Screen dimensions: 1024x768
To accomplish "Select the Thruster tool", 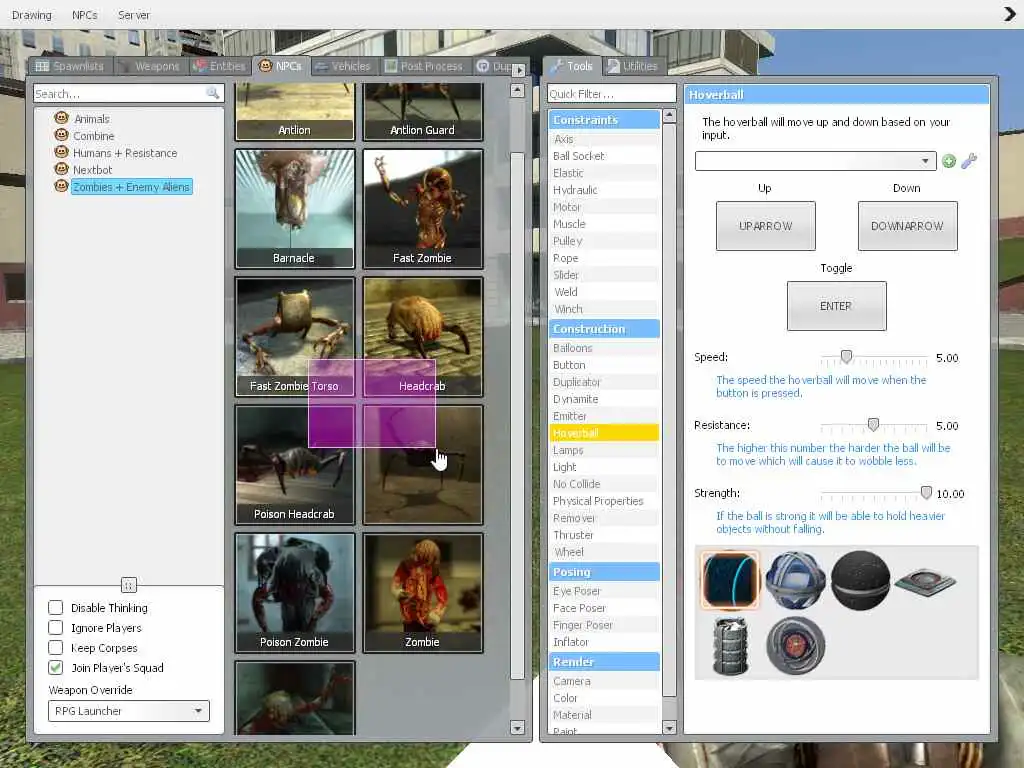I will pyautogui.click(x=604, y=535).
